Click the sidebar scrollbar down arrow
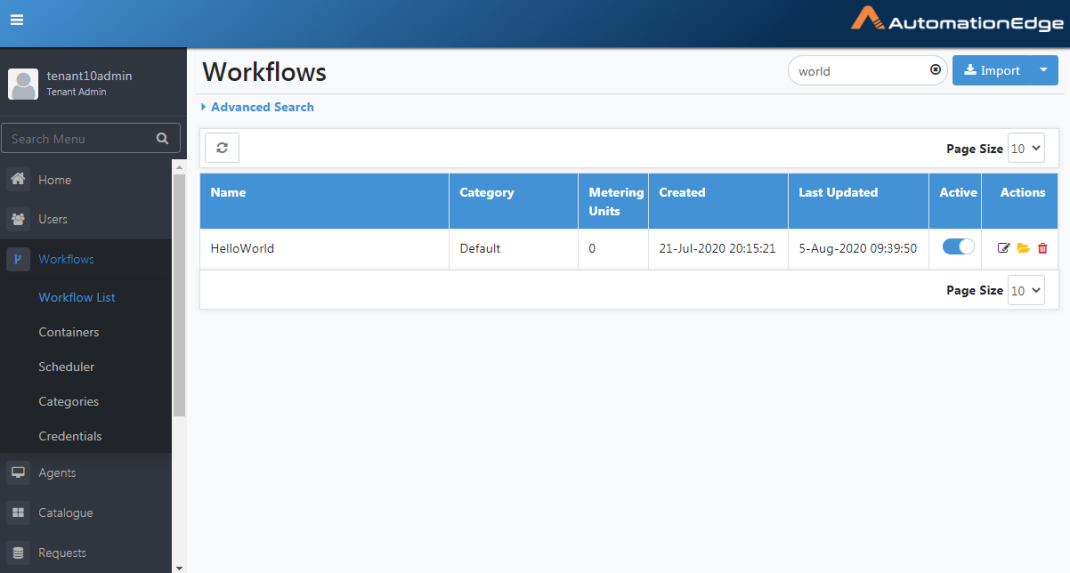The height and width of the screenshot is (573, 1070). pyautogui.click(x=179, y=568)
